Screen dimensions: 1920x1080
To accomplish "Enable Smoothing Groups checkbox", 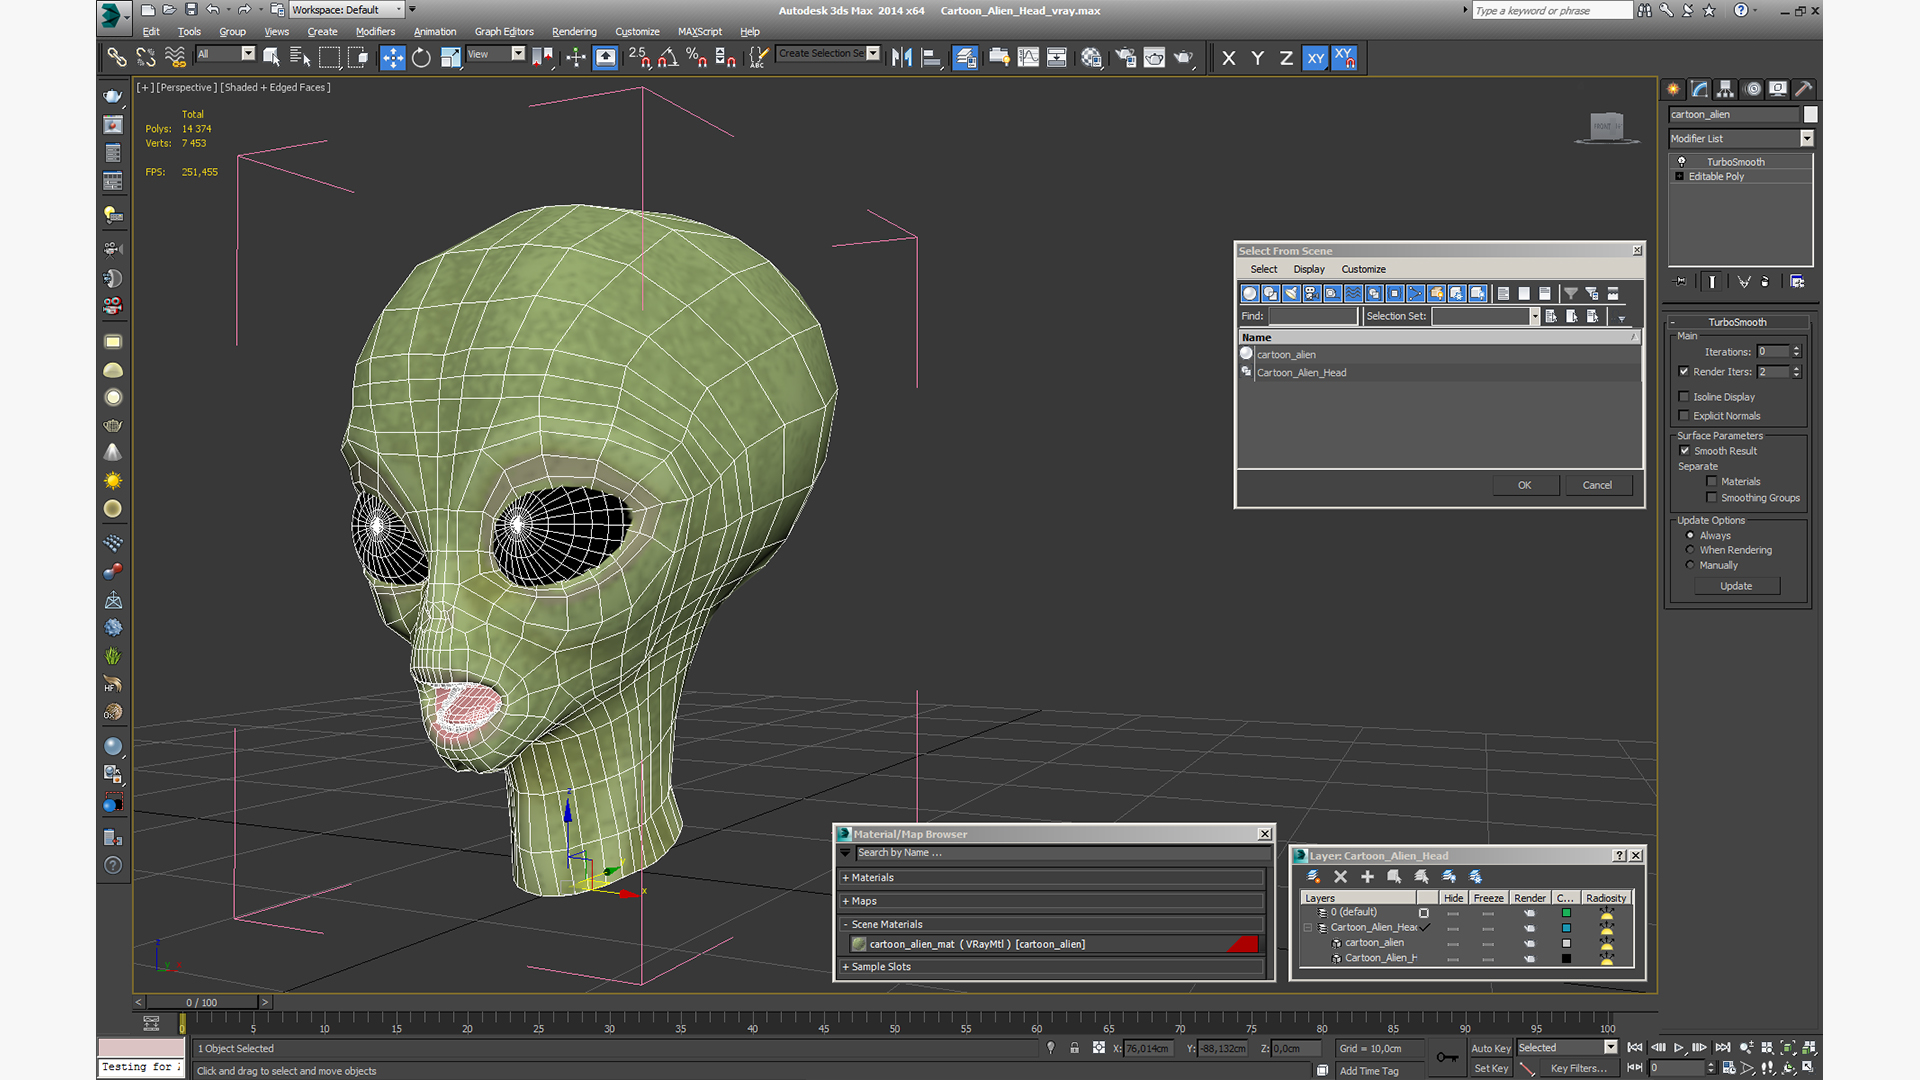I will pyautogui.click(x=1711, y=497).
